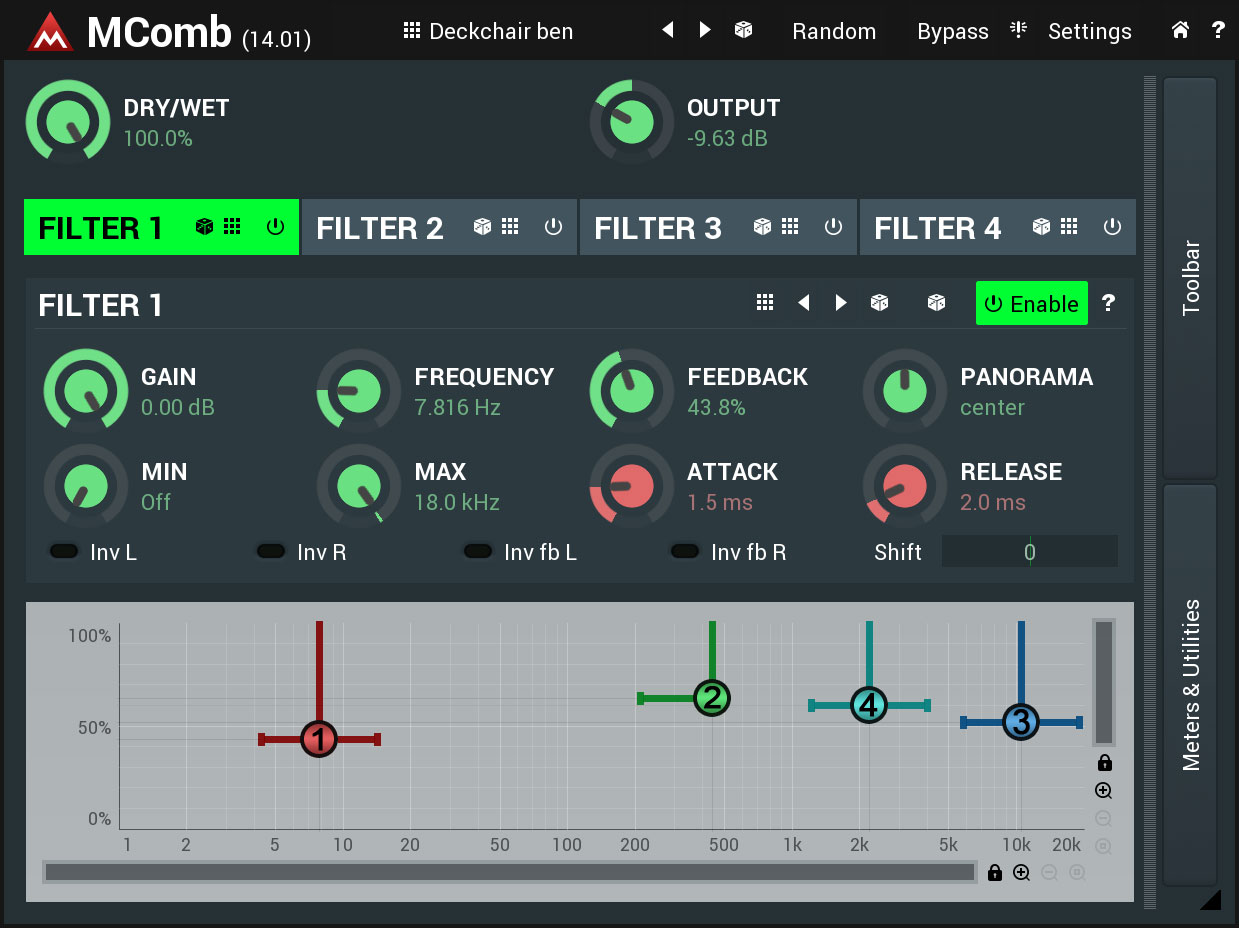Image resolution: width=1239 pixels, height=928 pixels.
Task: Click the next preset arrow in the Filter 1 header
Action: (x=840, y=302)
